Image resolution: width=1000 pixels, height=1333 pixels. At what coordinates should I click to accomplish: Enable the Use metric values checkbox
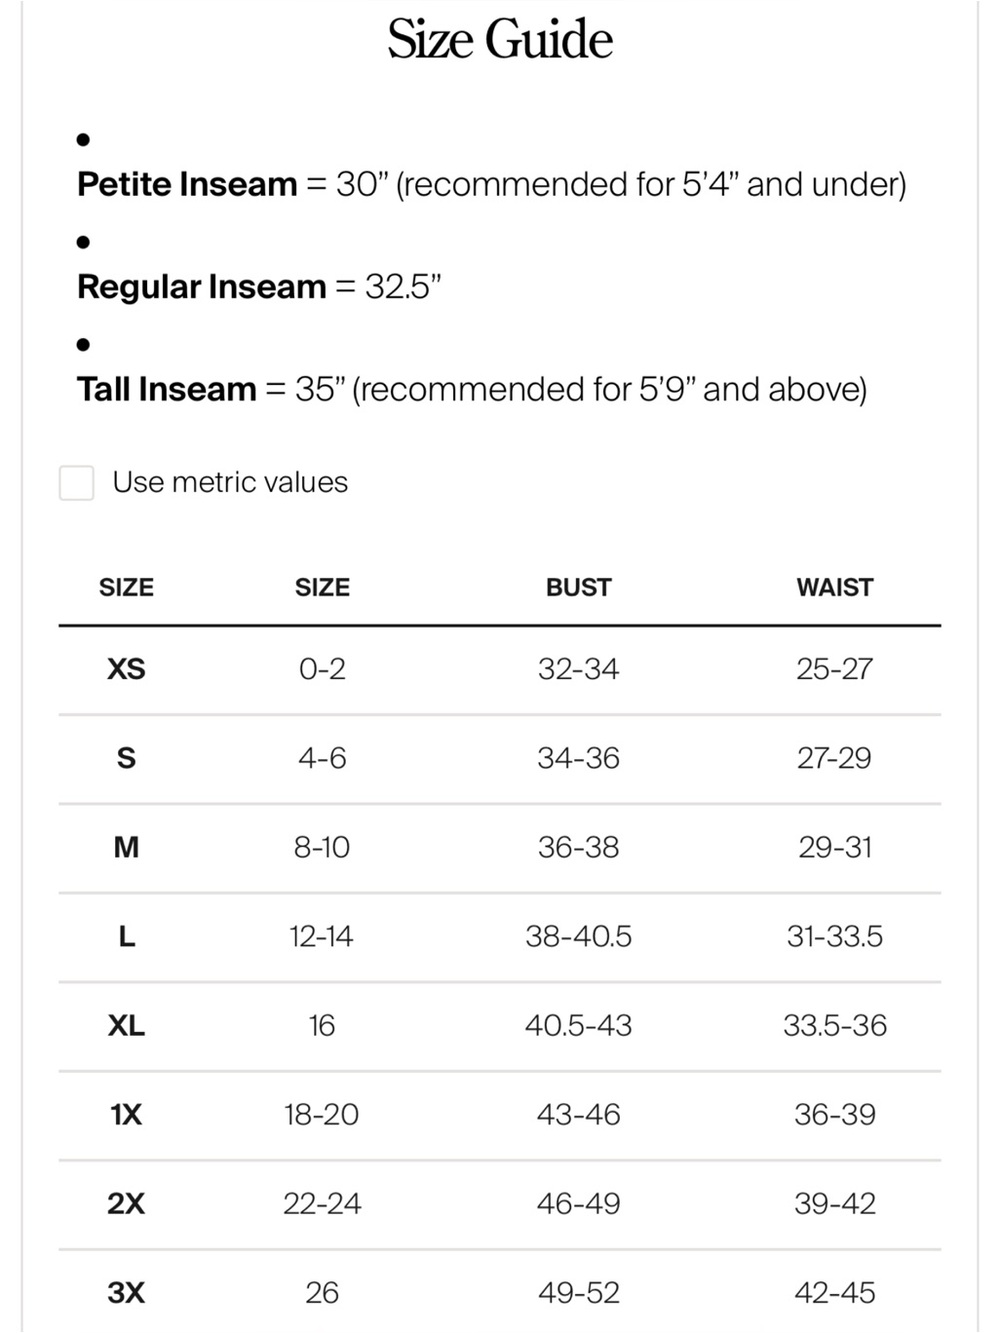76,482
